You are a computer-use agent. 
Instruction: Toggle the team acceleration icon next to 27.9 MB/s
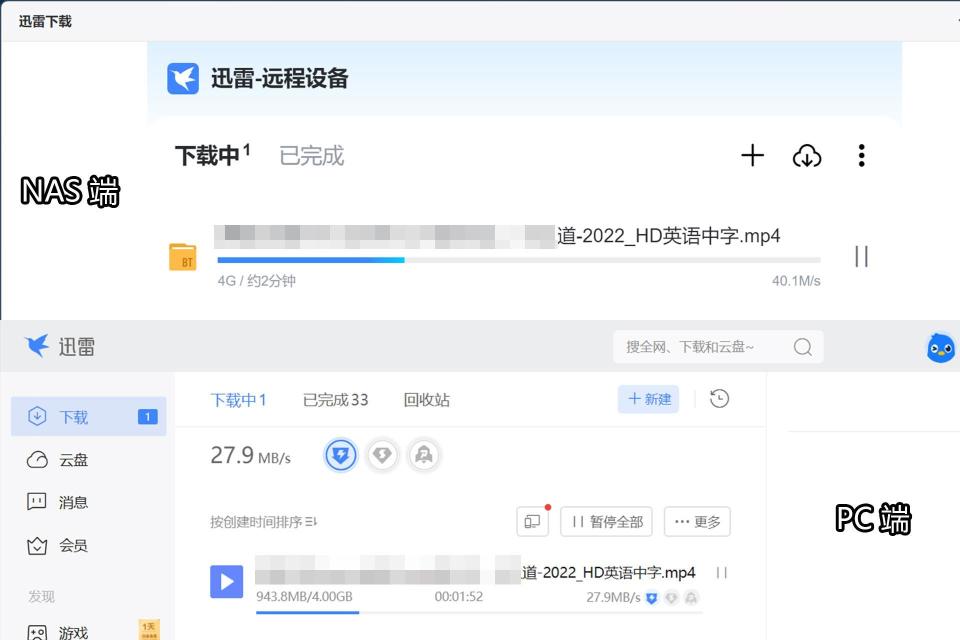tap(424, 455)
